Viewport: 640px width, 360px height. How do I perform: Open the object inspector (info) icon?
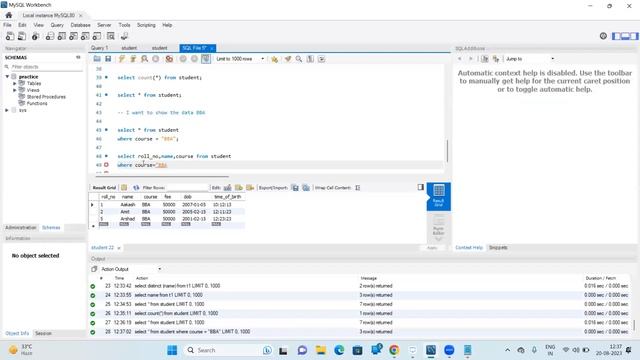click(x=36, y=36)
